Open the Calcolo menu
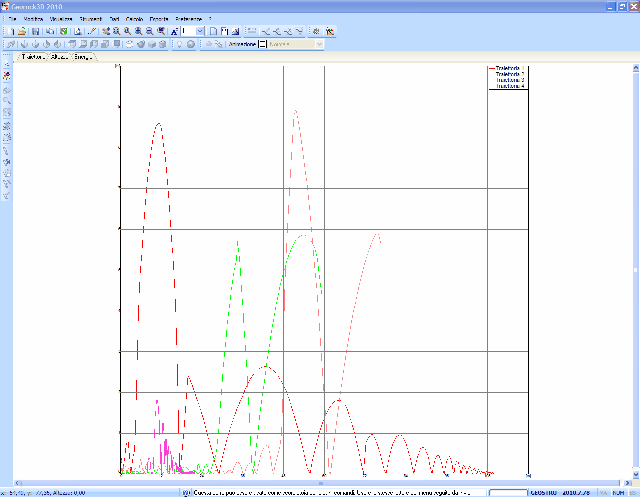640x497 pixels. pyautogui.click(x=134, y=19)
